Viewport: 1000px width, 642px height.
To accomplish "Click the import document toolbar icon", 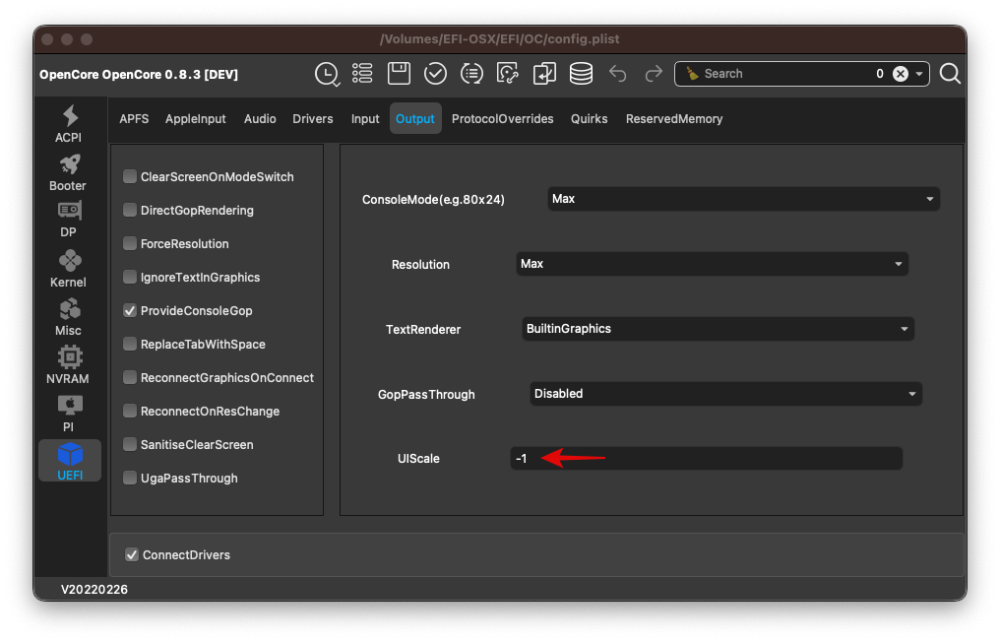I will 544,74.
